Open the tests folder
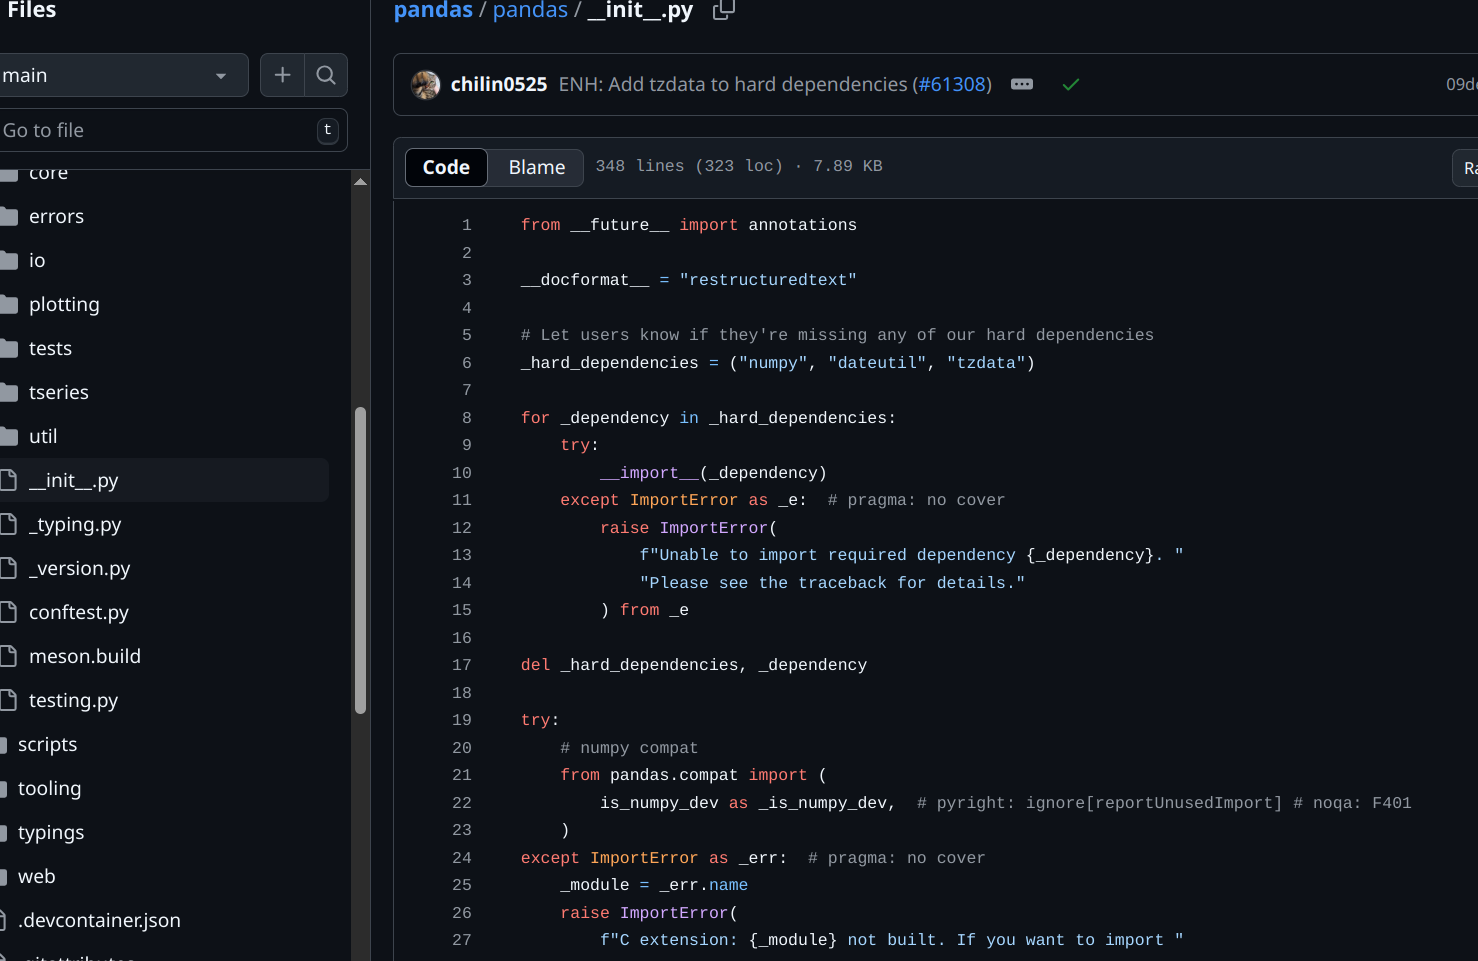1478x961 pixels. pyautogui.click(x=50, y=348)
